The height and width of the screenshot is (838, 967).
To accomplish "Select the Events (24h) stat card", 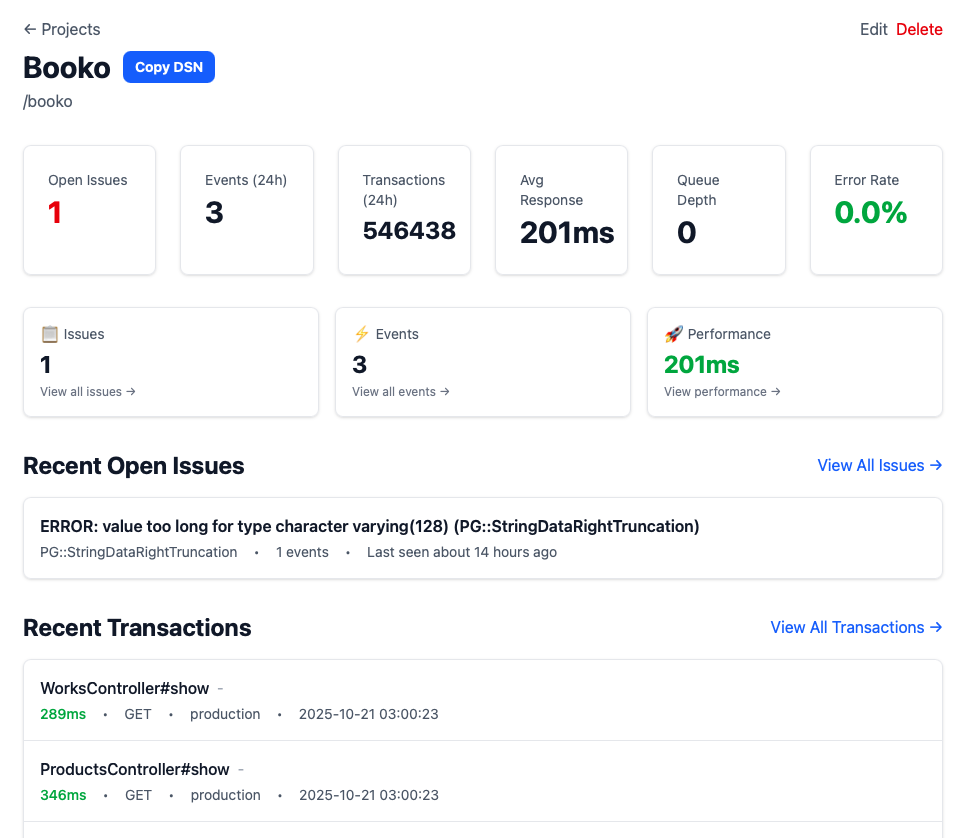I will click(246, 210).
